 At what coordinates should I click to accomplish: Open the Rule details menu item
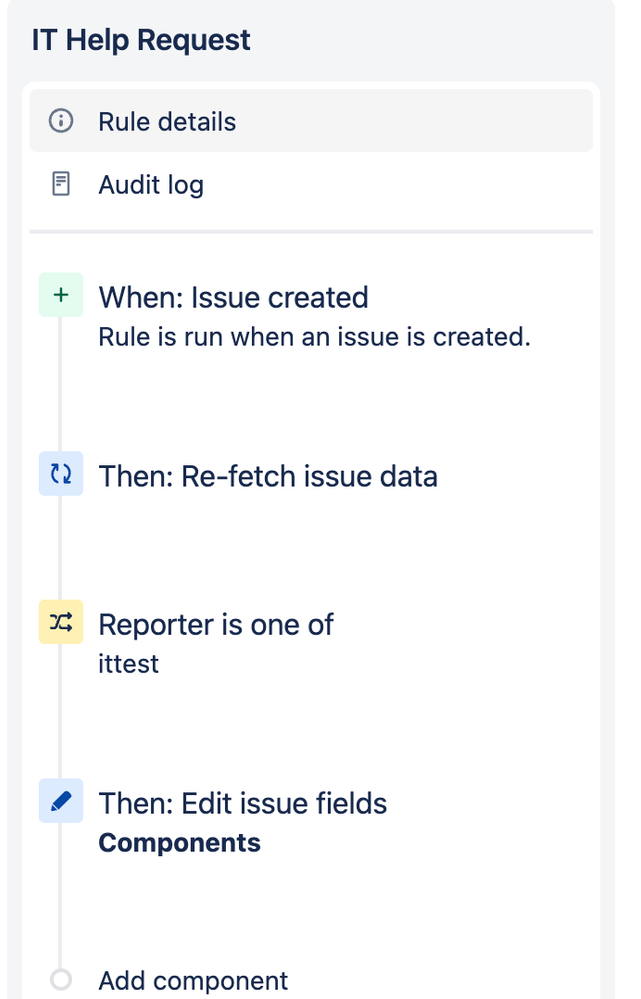pyautogui.click(x=311, y=120)
